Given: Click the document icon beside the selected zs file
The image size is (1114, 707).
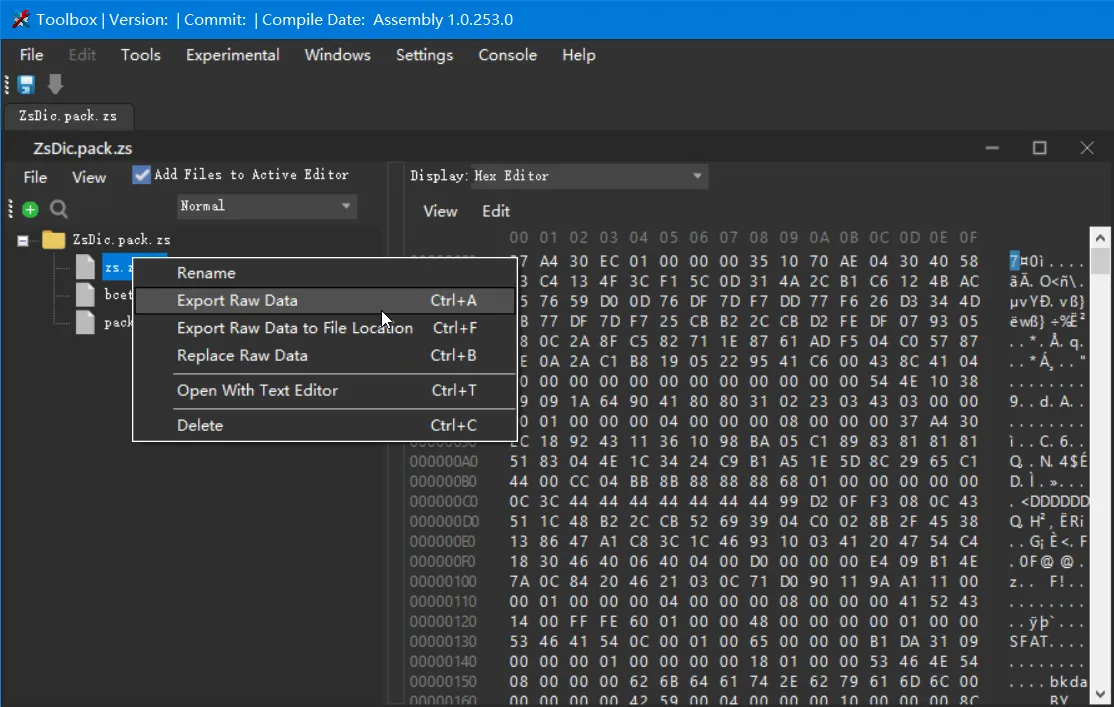Looking at the screenshot, I should tap(85, 267).
